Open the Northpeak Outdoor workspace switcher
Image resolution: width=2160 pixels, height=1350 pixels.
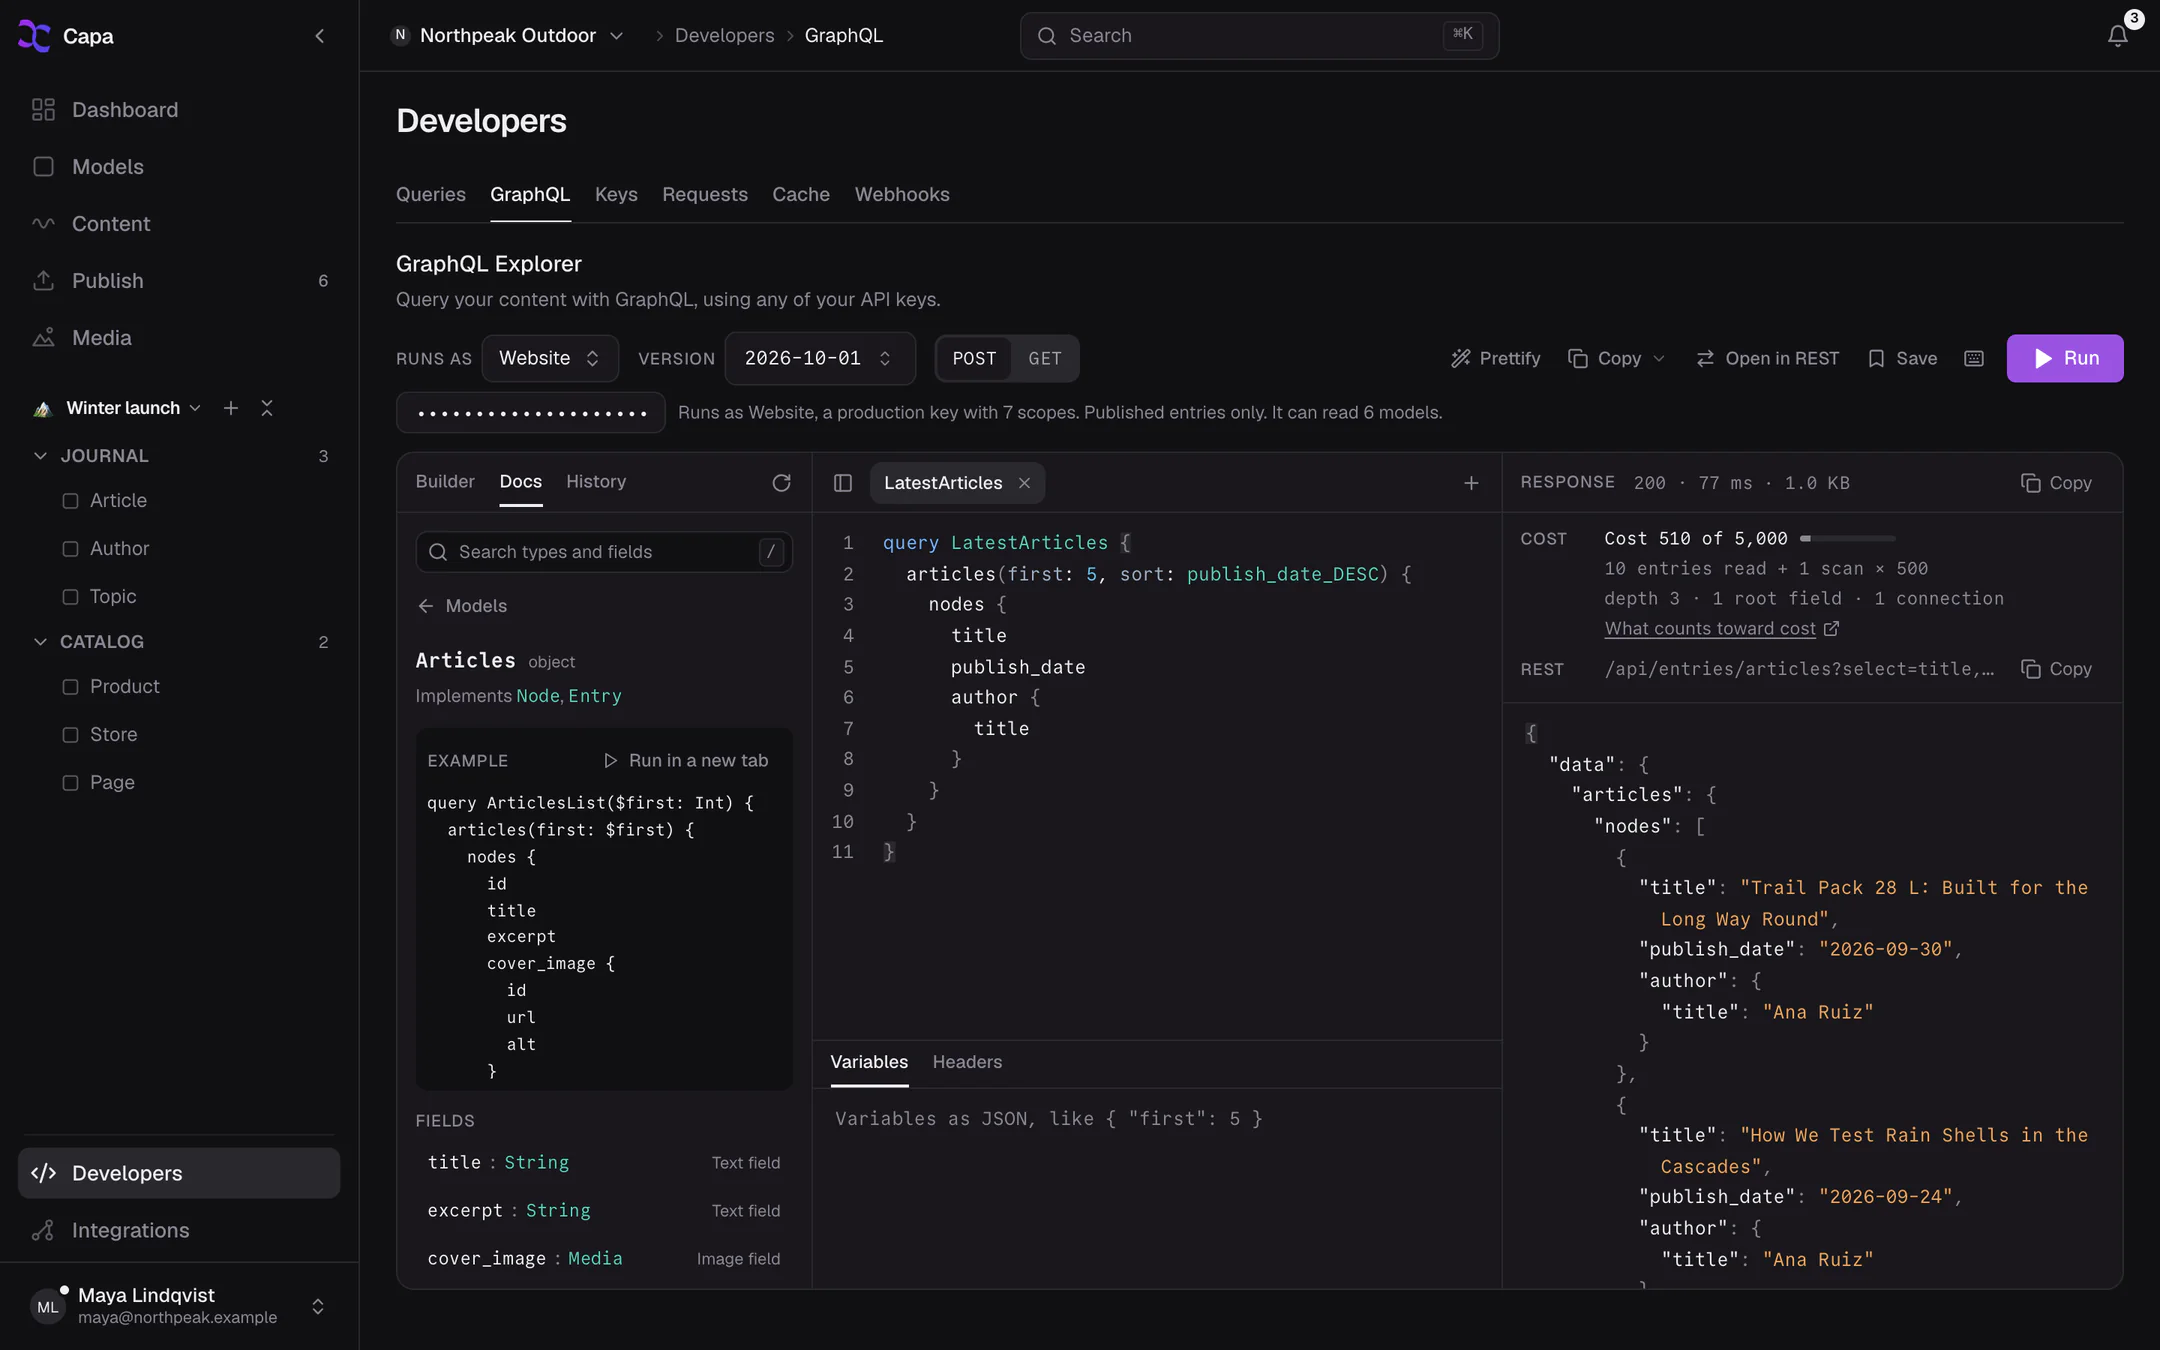point(508,36)
